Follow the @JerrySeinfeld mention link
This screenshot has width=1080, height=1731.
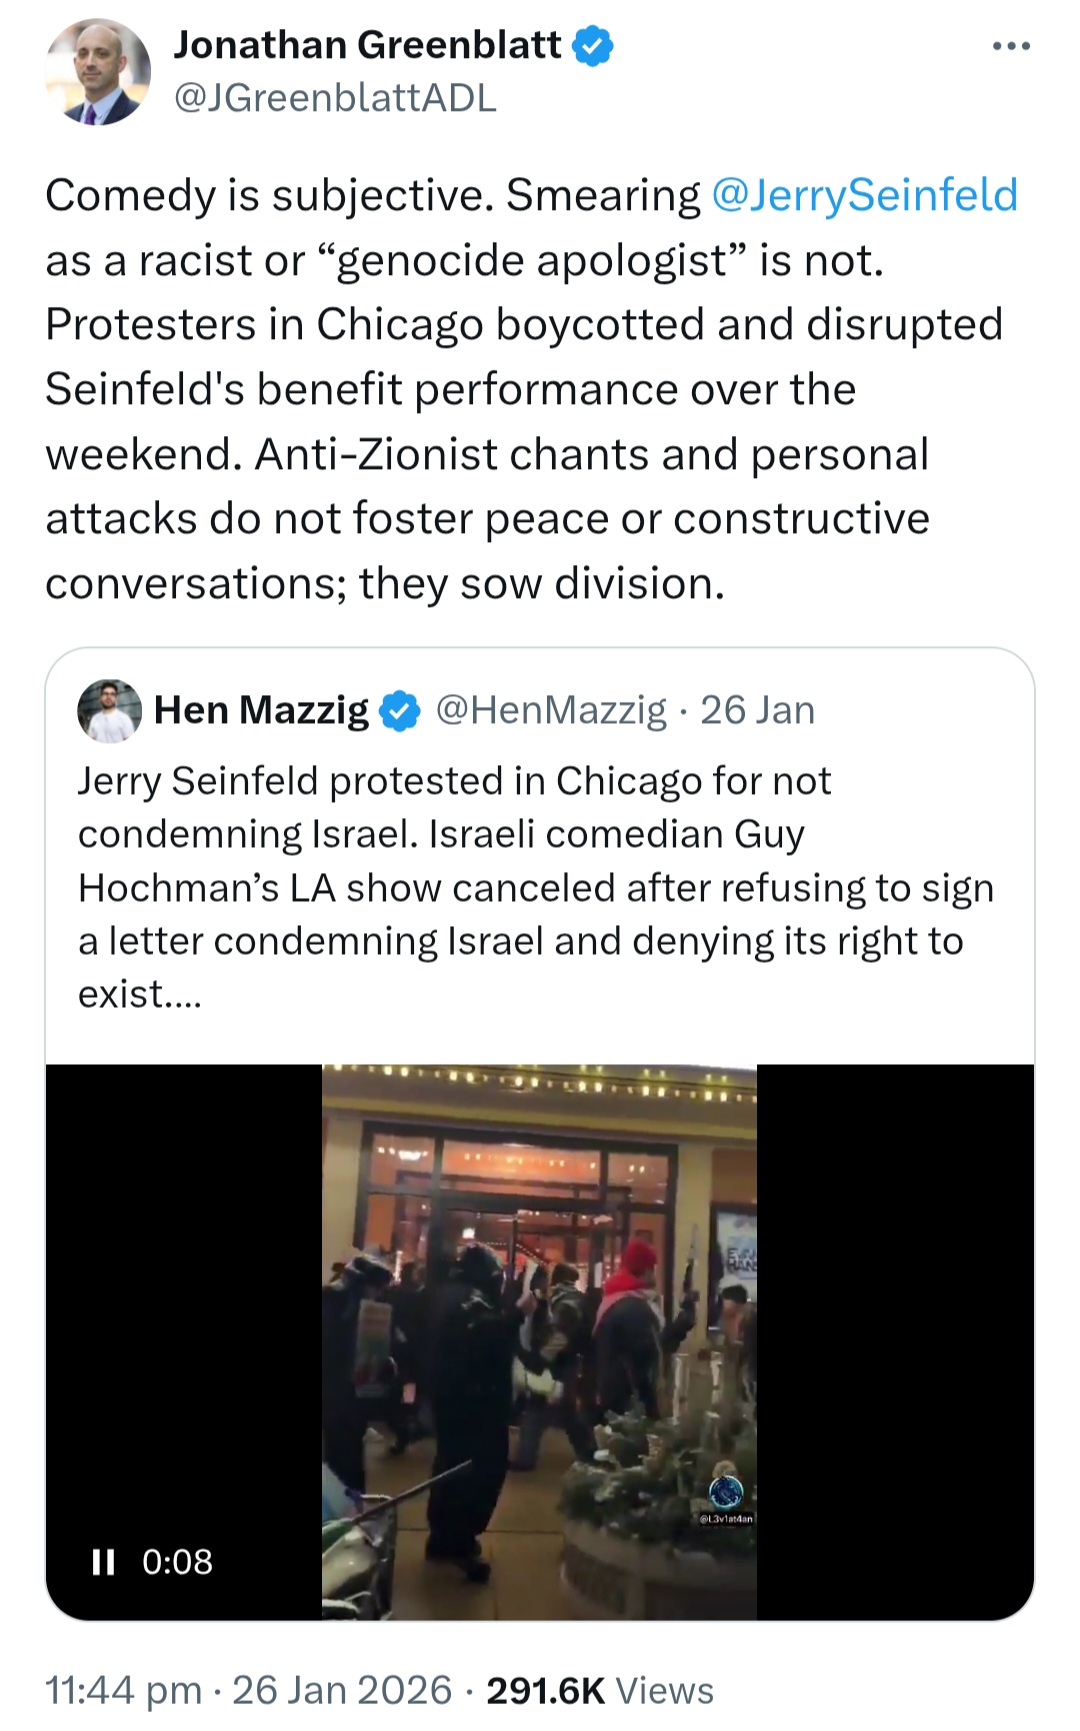864,195
